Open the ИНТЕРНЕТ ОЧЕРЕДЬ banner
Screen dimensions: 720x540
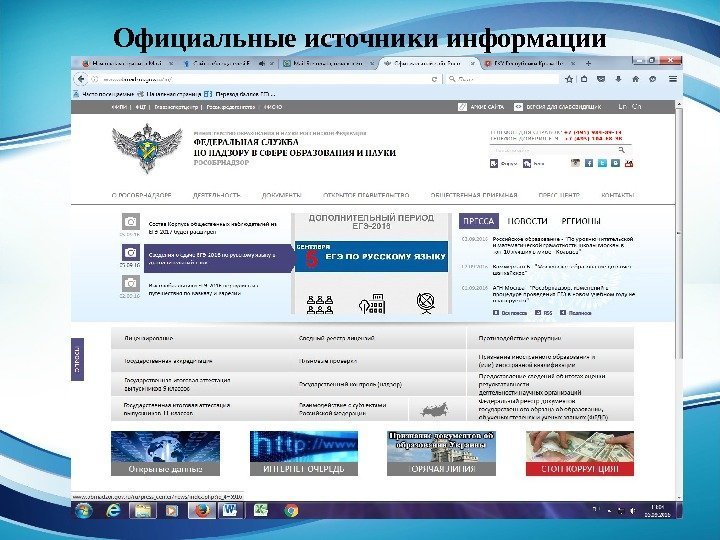[304, 453]
